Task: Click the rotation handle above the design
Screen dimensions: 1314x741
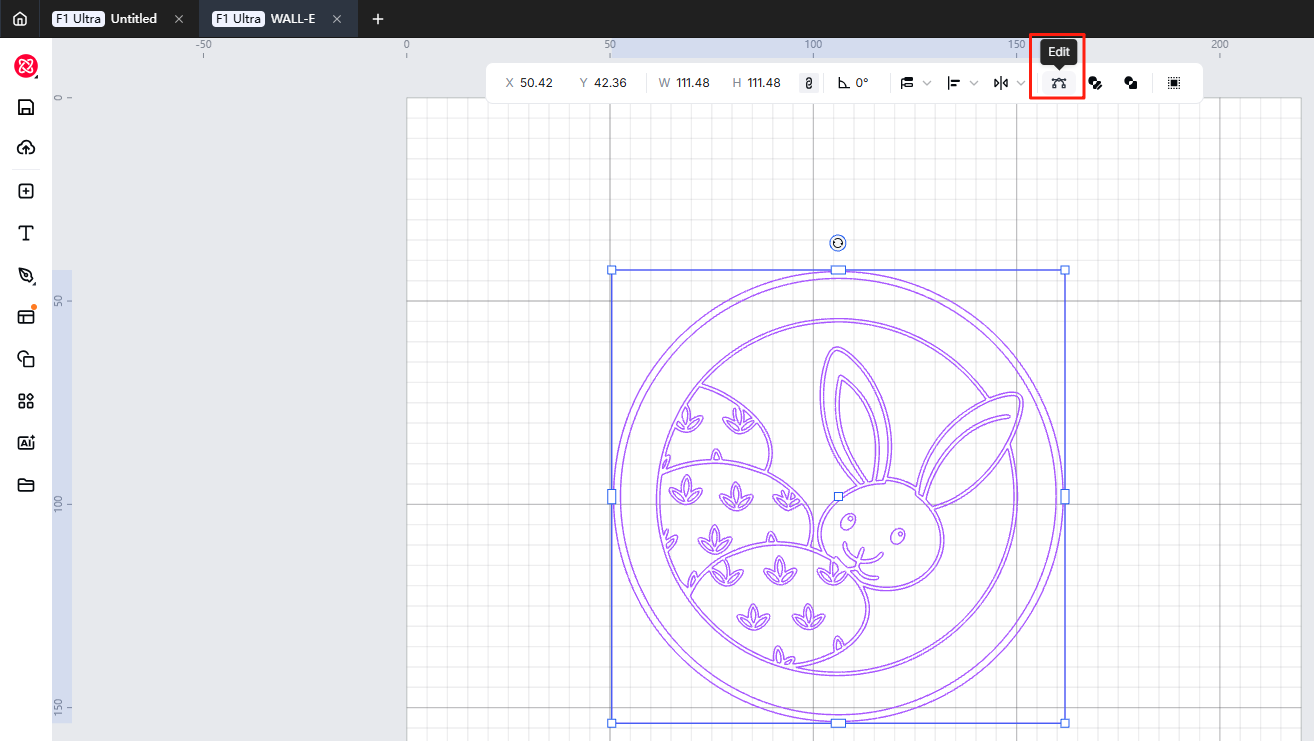Action: 838,243
